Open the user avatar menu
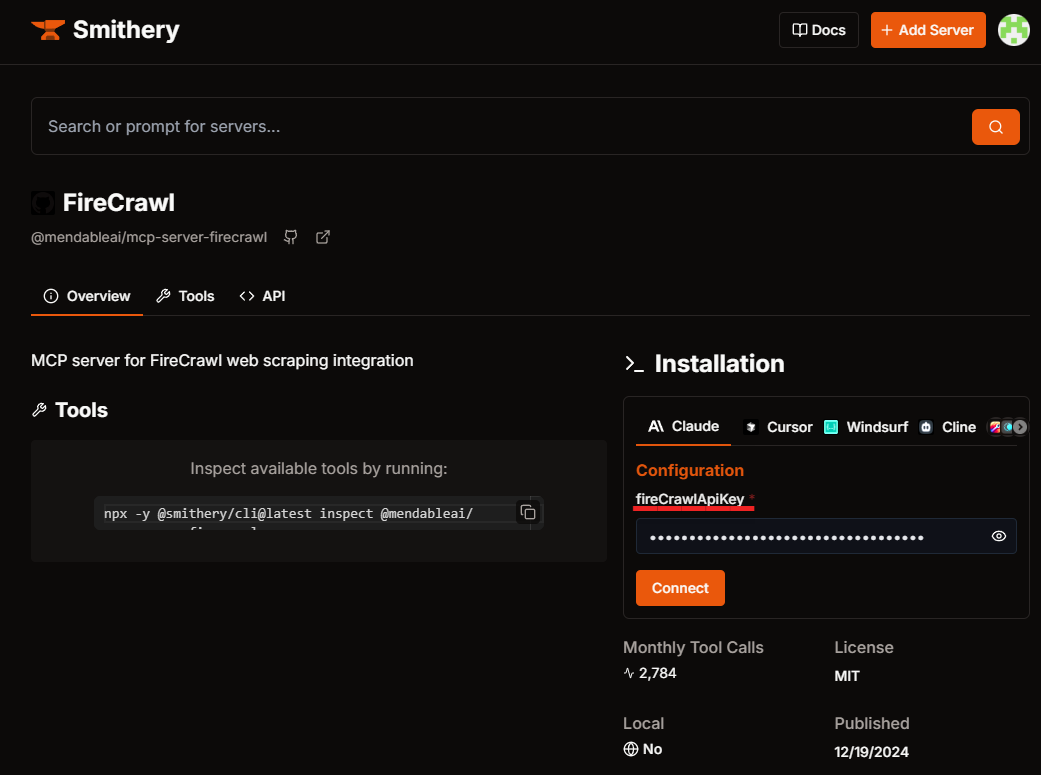 click(x=1014, y=30)
